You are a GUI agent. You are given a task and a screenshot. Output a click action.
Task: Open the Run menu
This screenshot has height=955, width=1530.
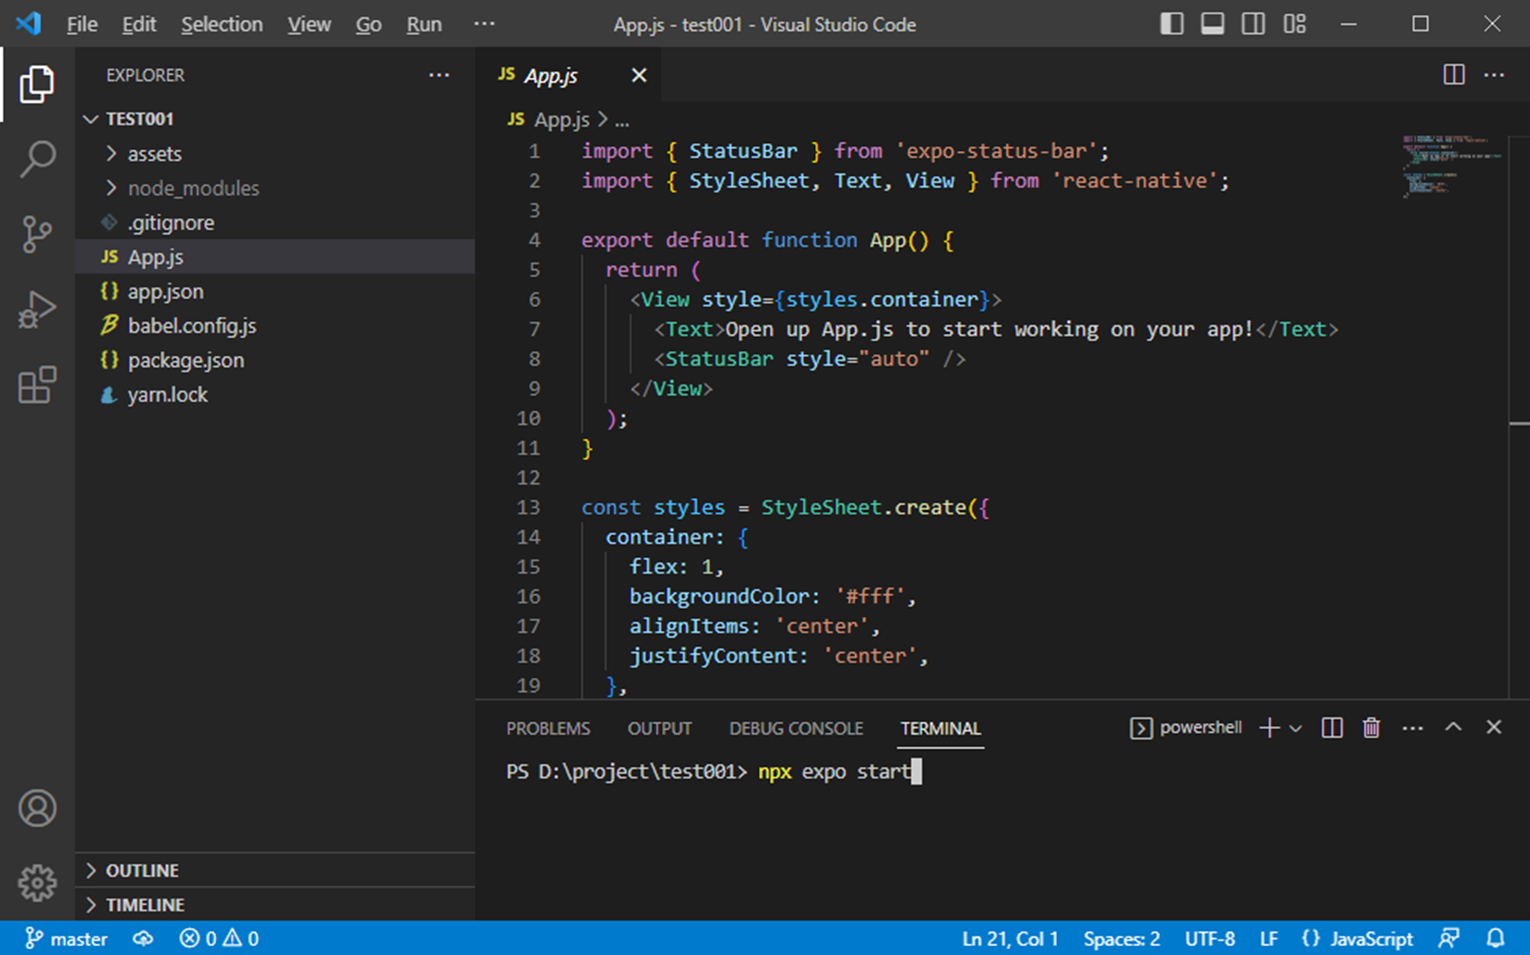tap(424, 24)
